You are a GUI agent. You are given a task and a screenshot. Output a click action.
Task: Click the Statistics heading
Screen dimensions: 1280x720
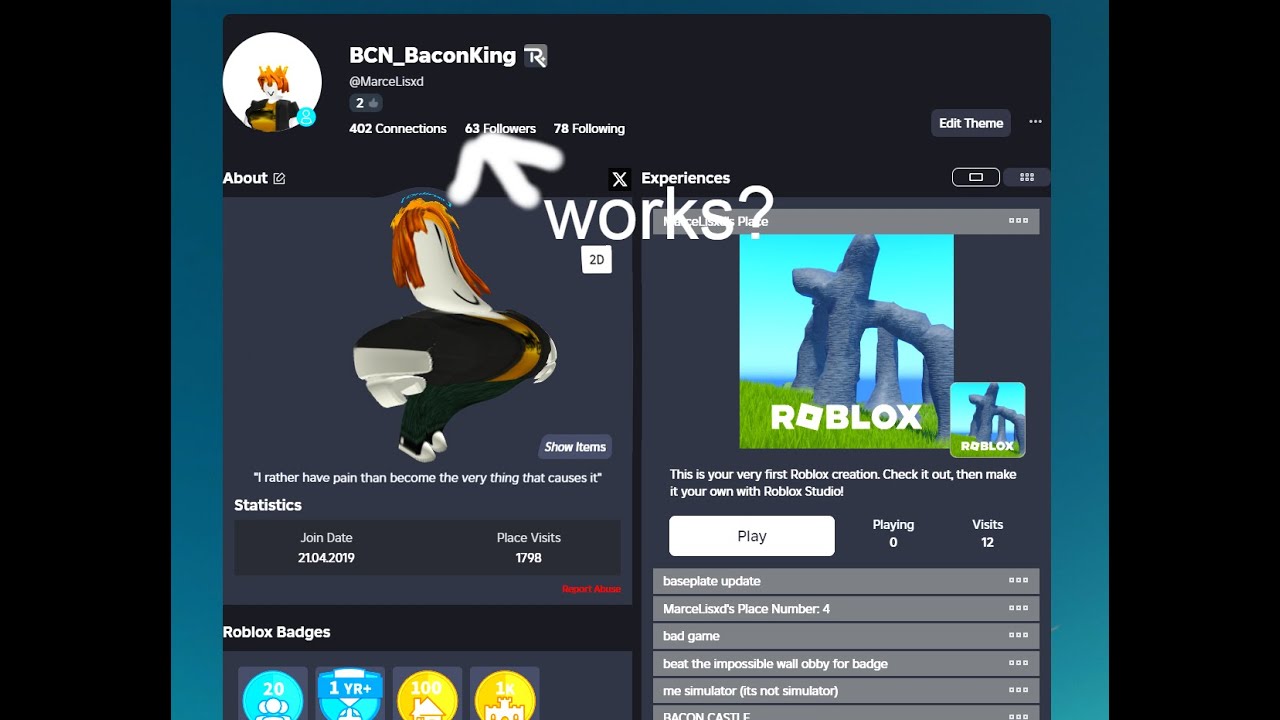268,505
